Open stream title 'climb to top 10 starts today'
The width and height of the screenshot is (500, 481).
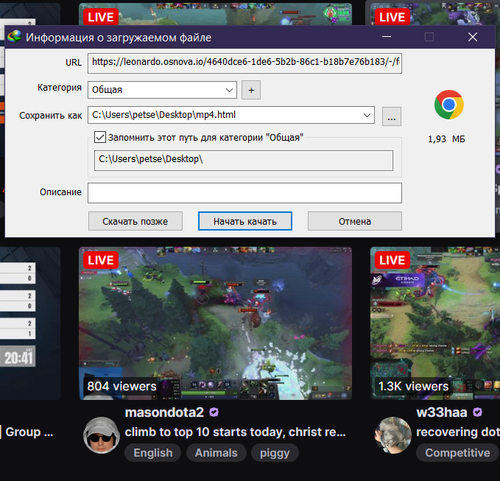click(235, 432)
